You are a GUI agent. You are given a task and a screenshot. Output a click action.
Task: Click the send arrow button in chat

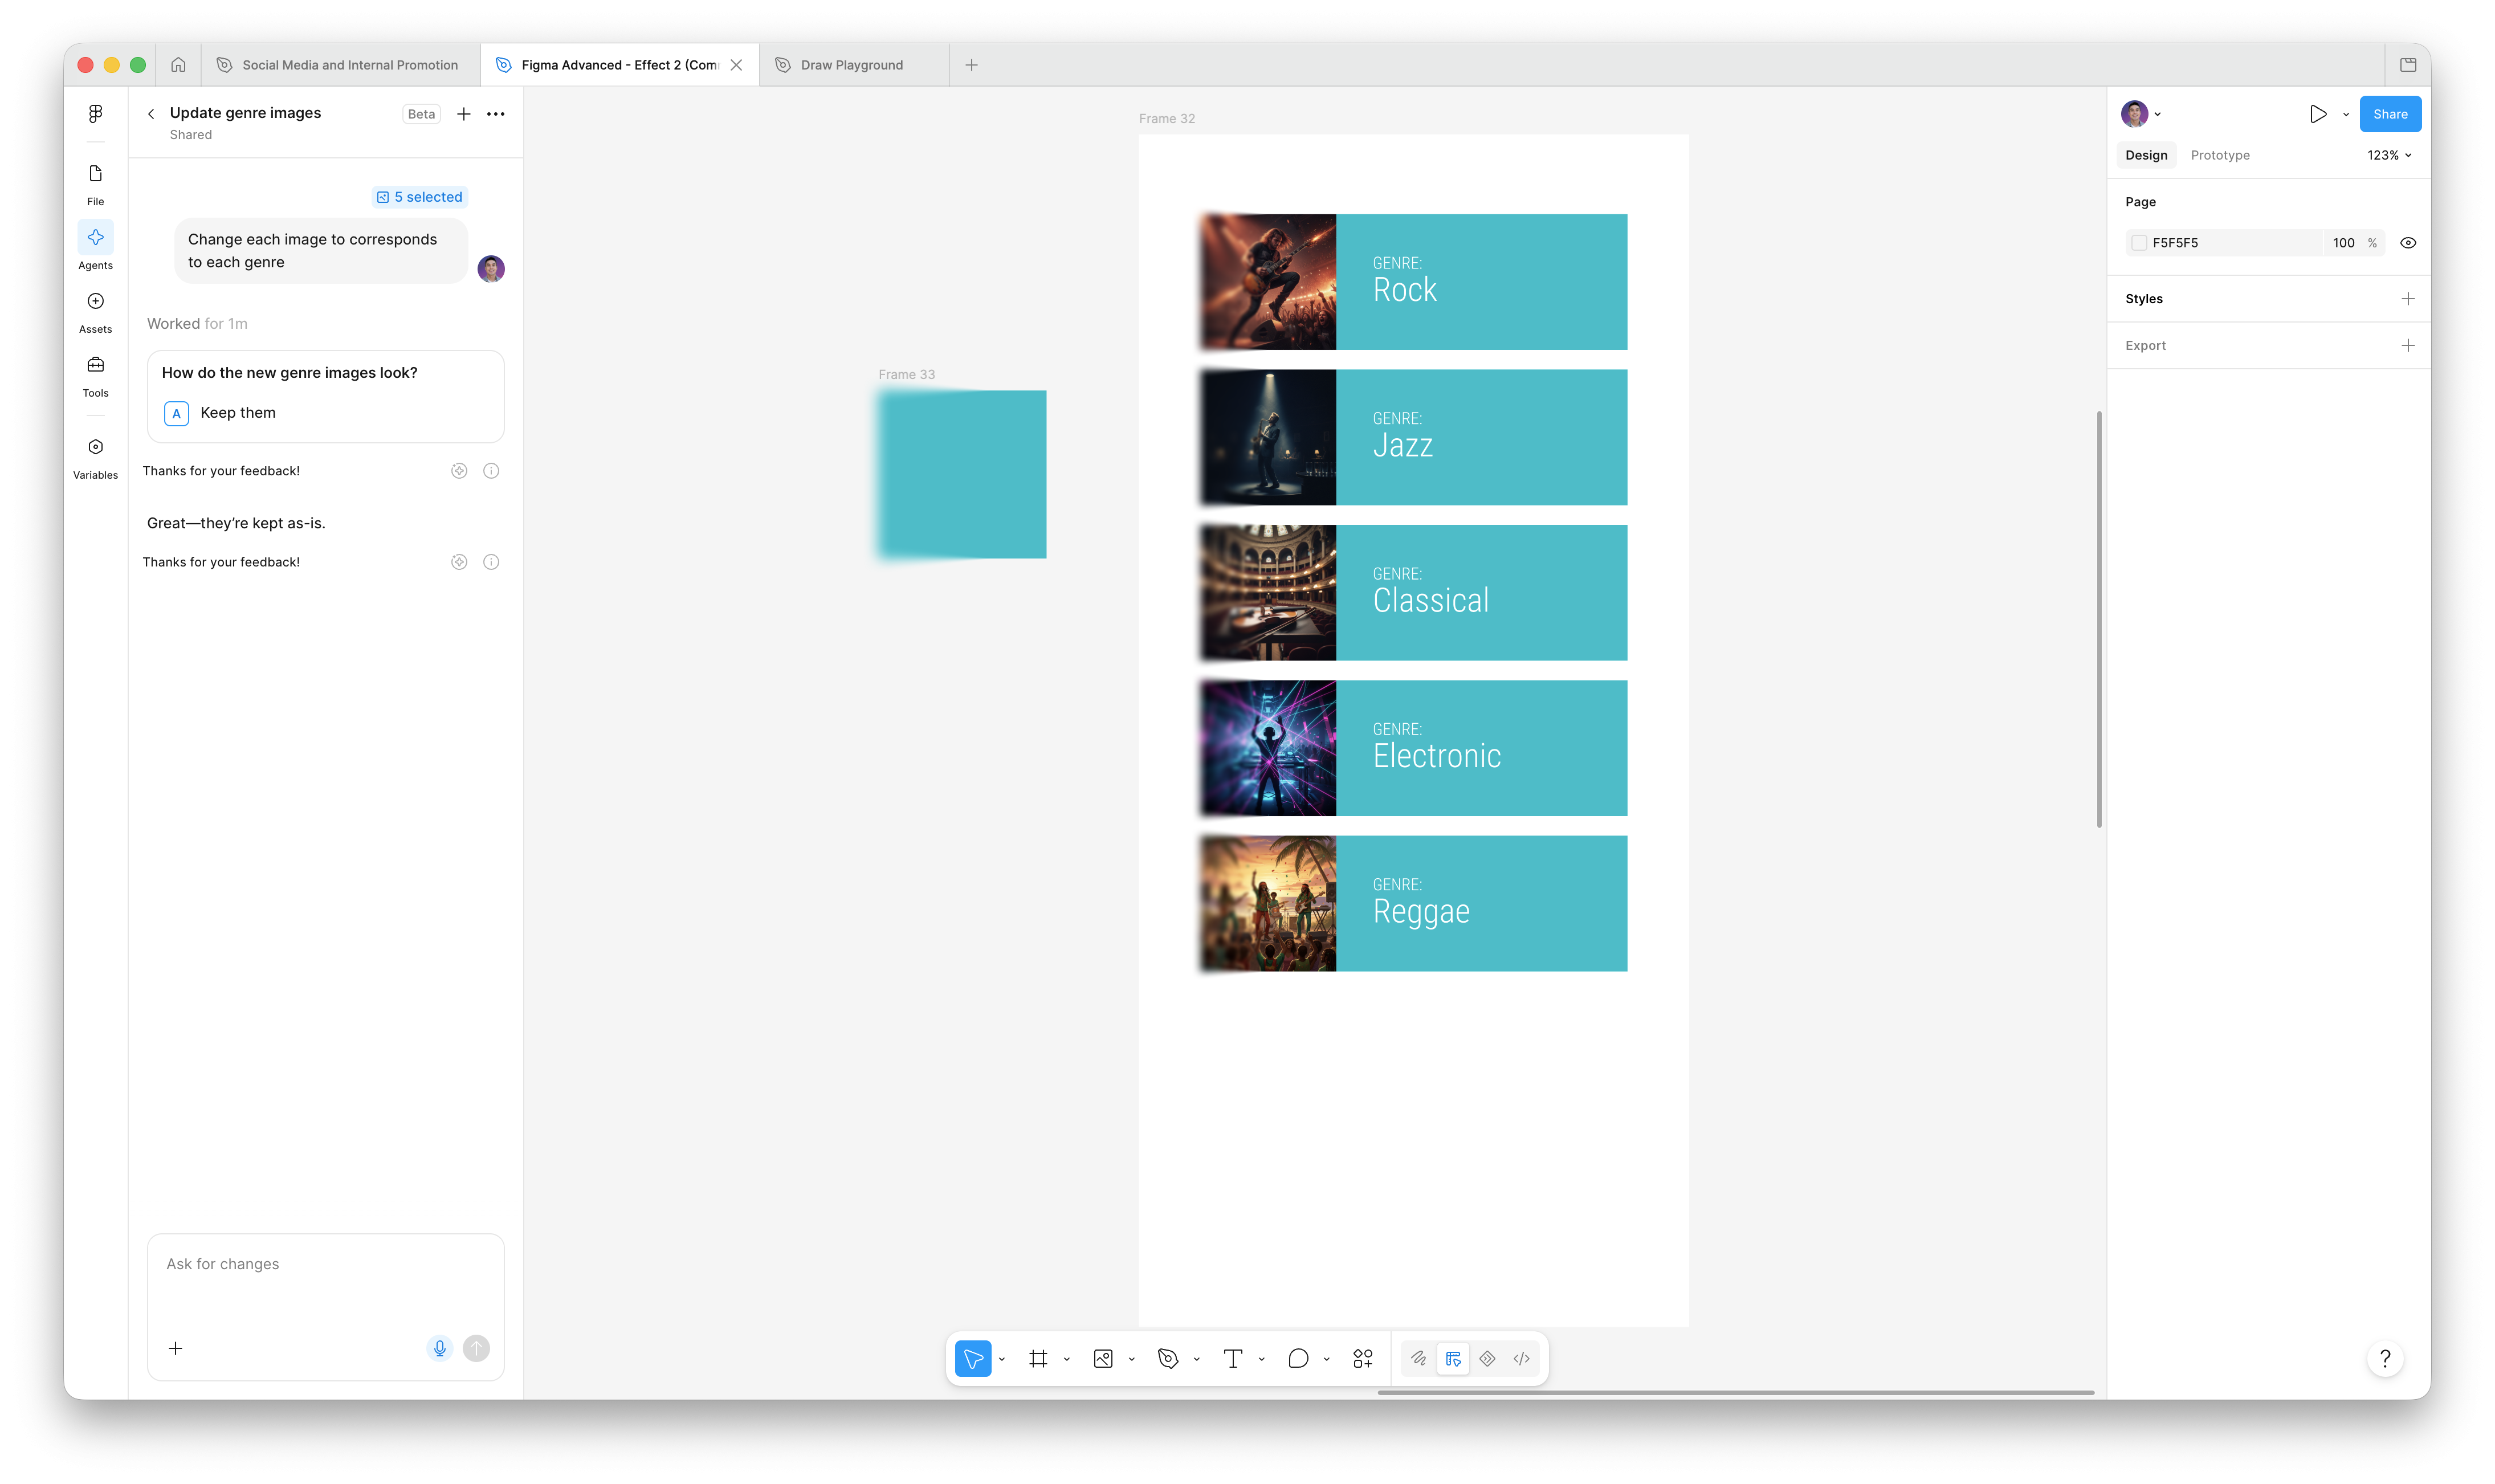[476, 1348]
